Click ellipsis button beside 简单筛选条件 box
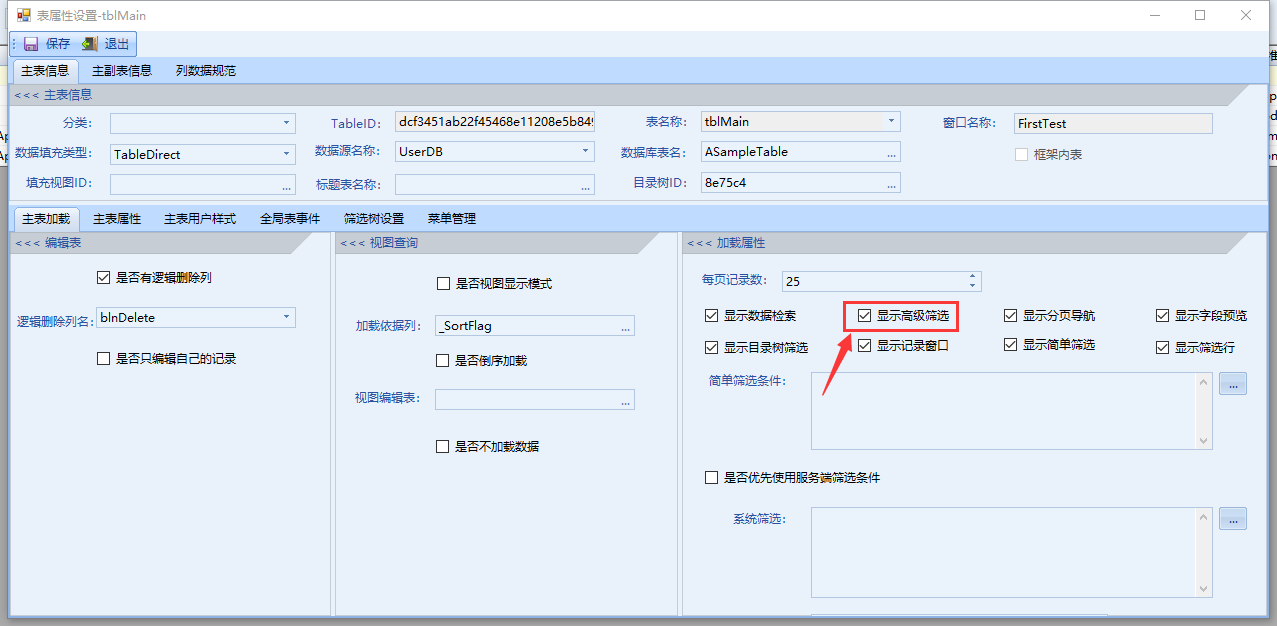Viewport: 1277px width, 626px height. [1233, 383]
